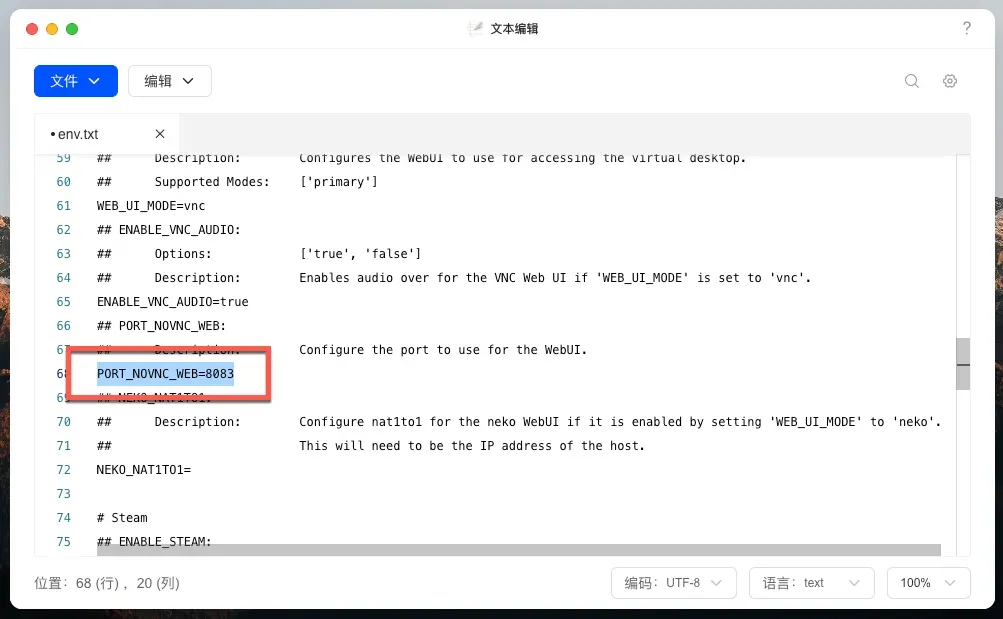Click the '## ENABLE_VNC_AUDIO:' comment line
This screenshot has height=619, width=1003.
tap(169, 230)
